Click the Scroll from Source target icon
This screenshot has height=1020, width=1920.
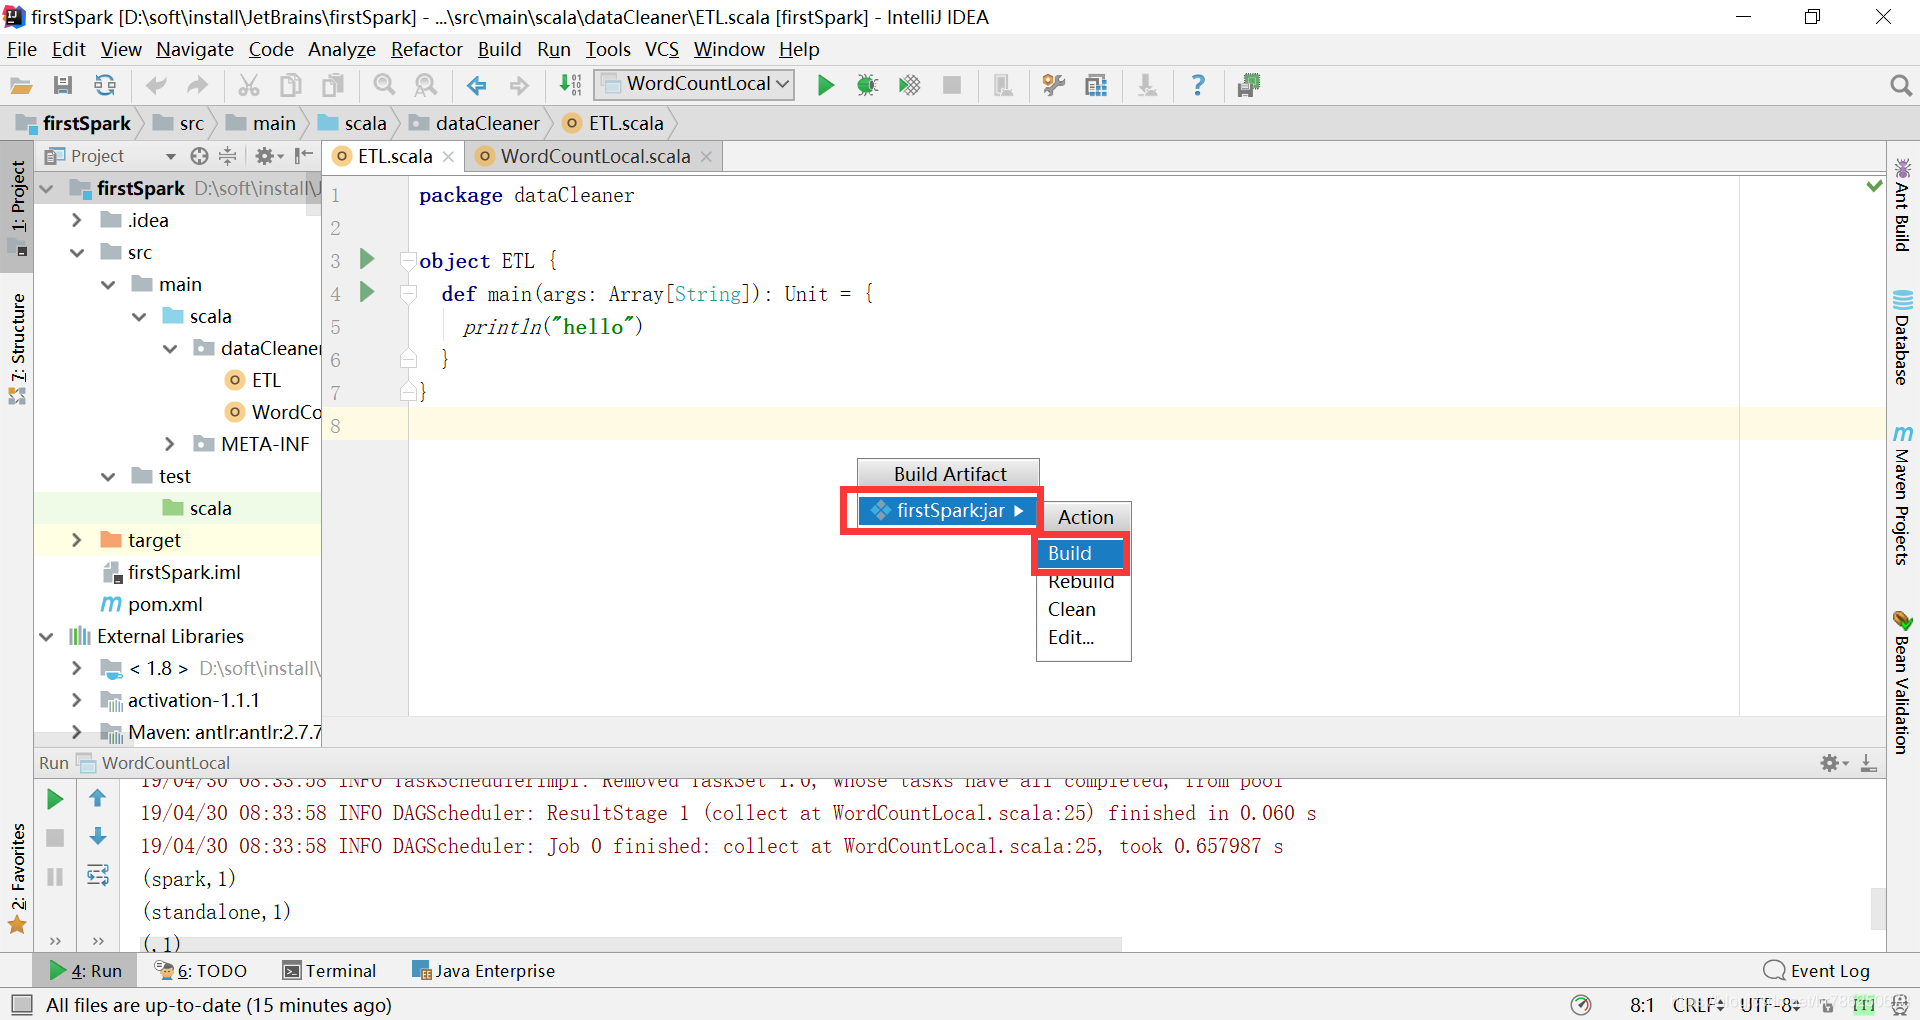pyautogui.click(x=199, y=156)
